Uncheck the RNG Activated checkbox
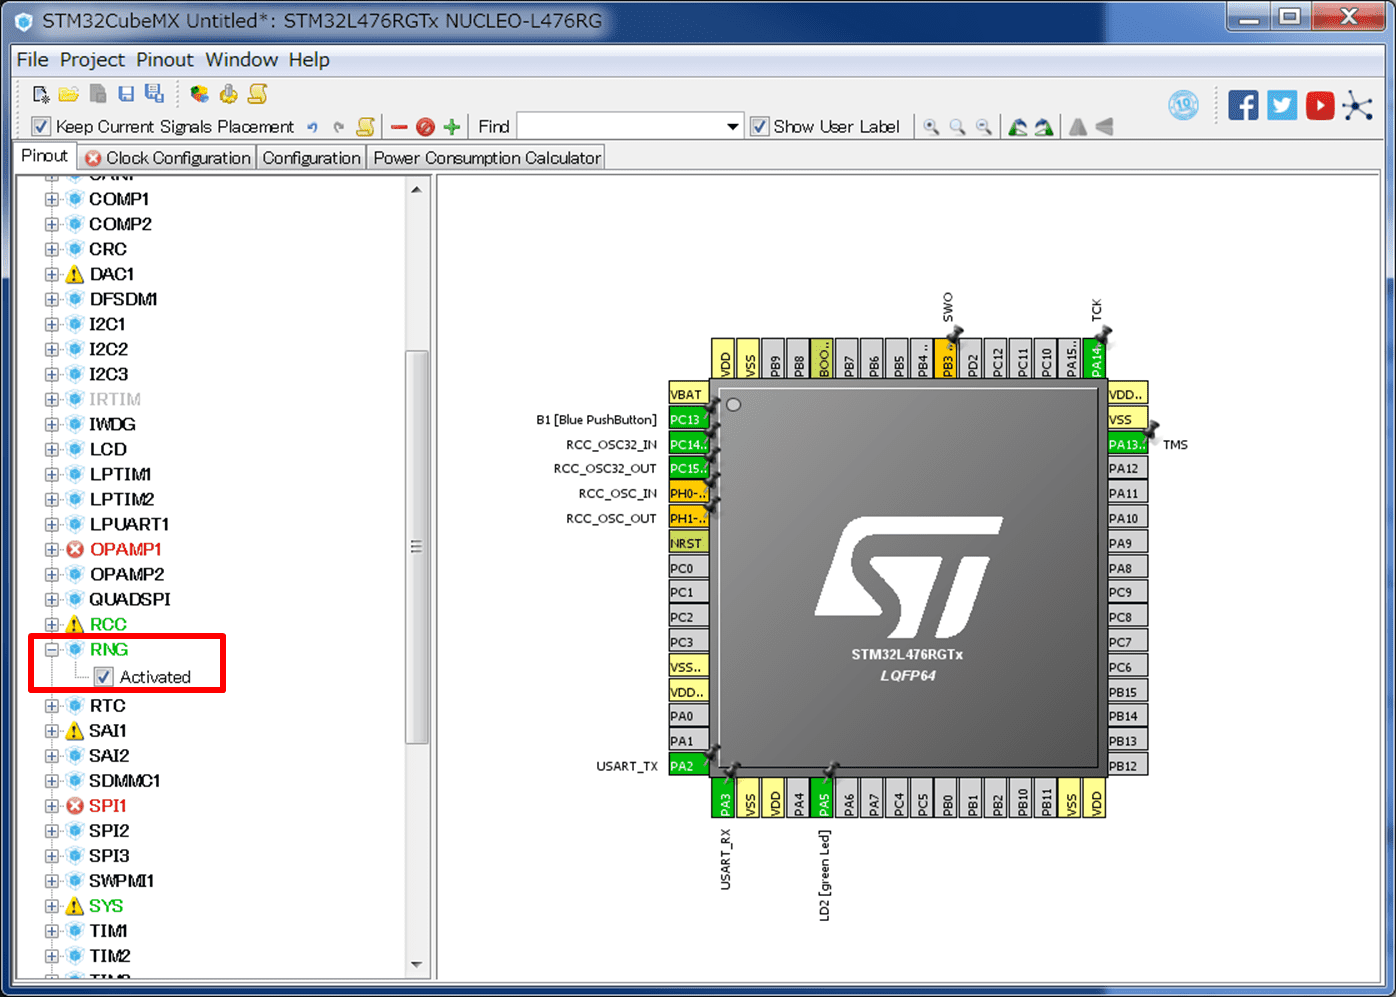The width and height of the screenshot is (1396, 997). [x=104, y=677]
